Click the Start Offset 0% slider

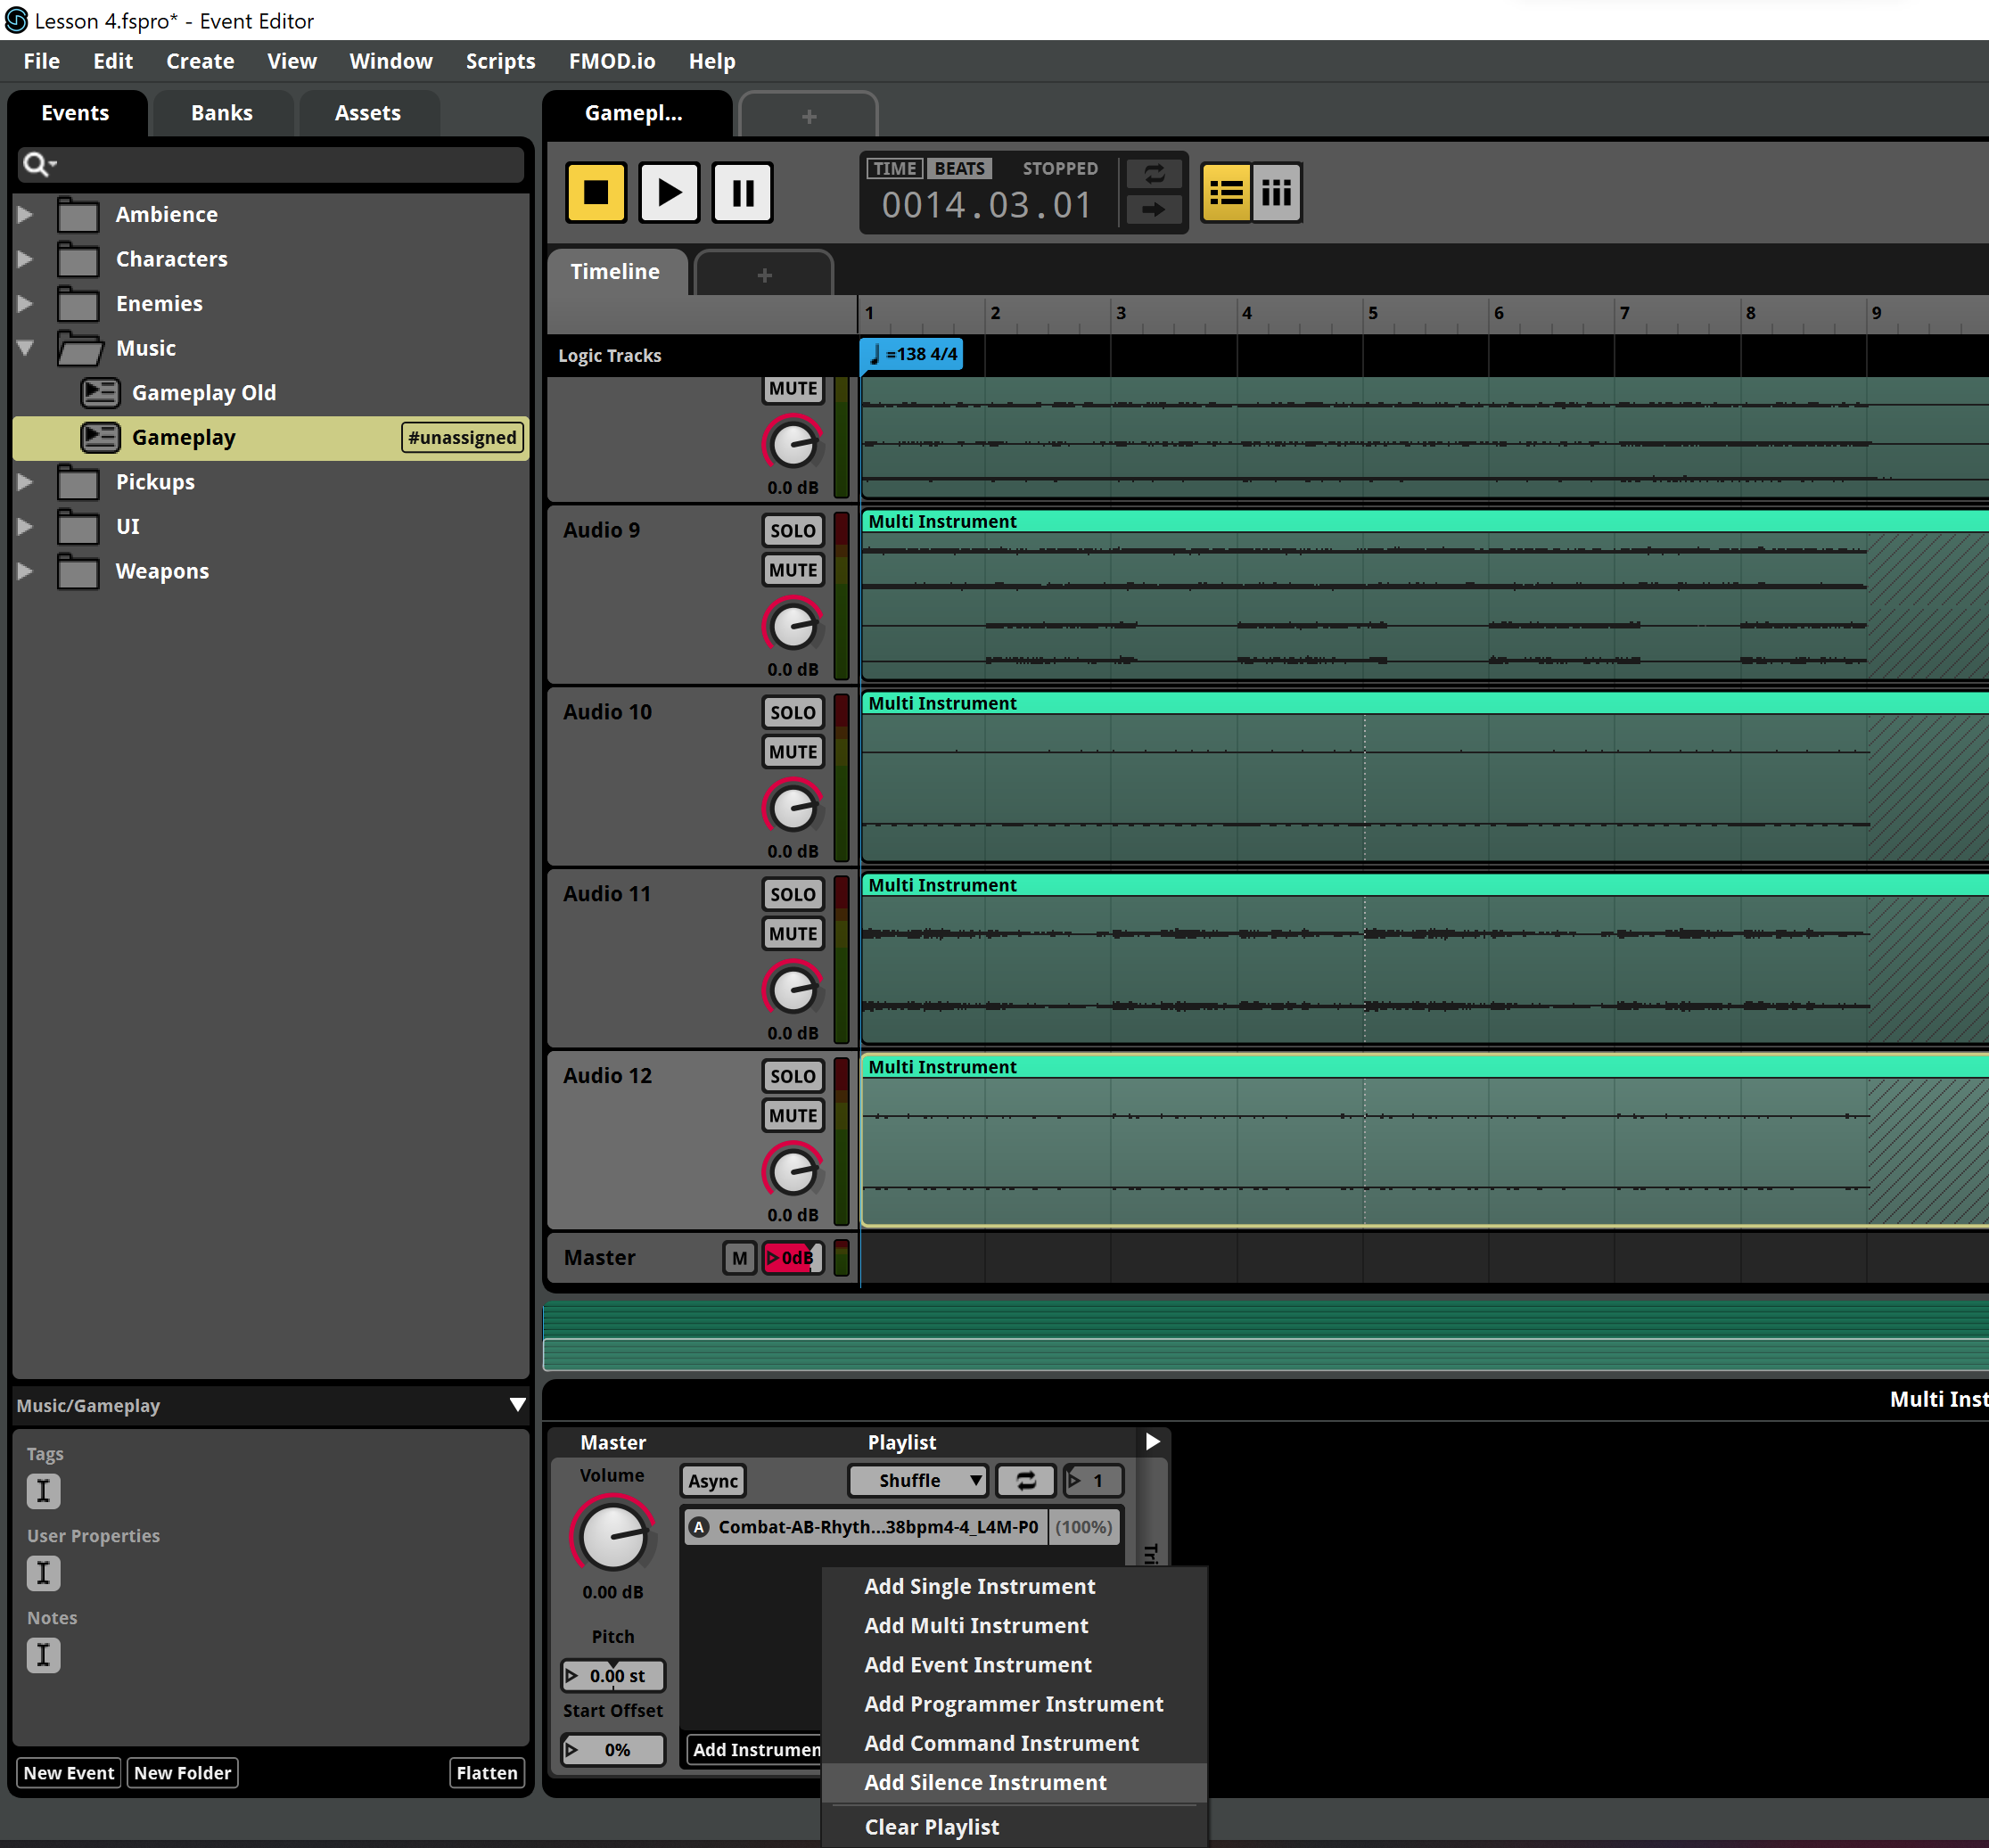[x=613, y=1750]
